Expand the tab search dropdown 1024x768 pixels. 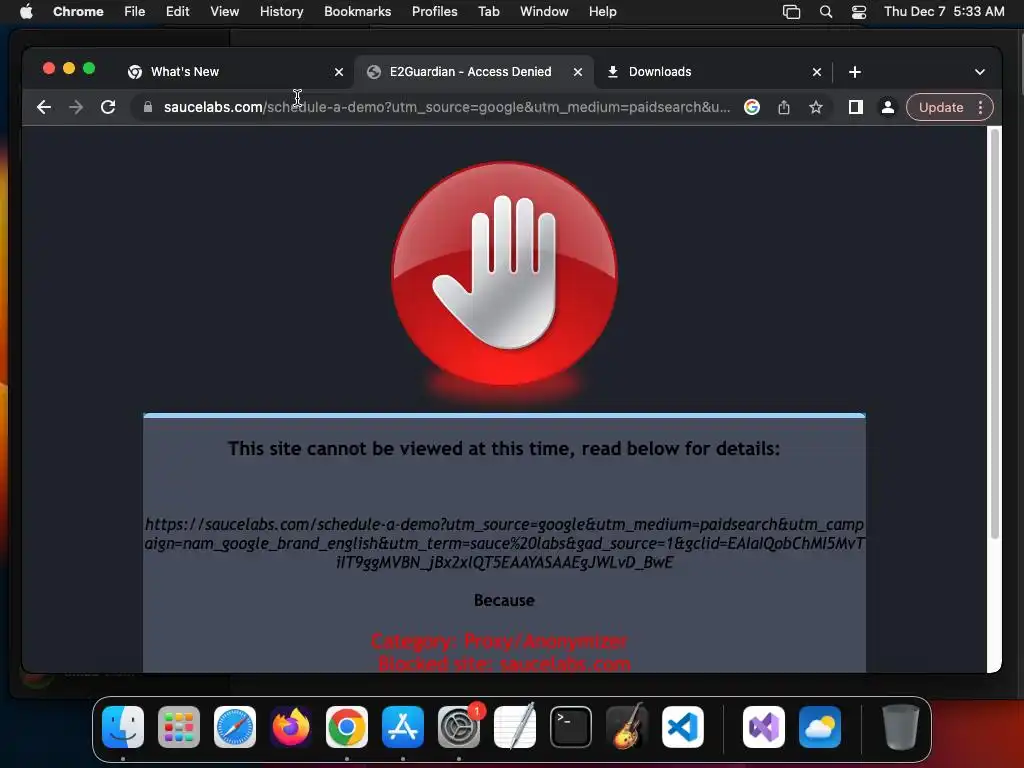(980, 72)
